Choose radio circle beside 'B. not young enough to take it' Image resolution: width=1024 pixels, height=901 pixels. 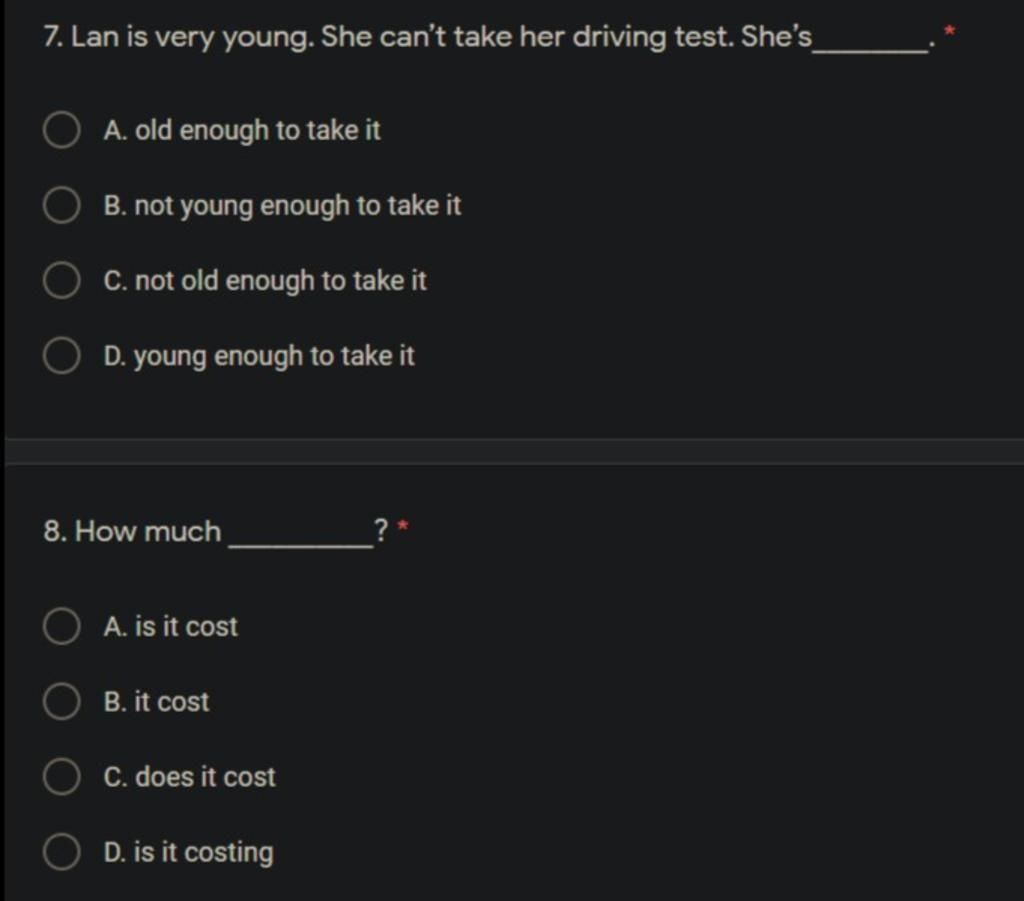(x=61, y=205)
